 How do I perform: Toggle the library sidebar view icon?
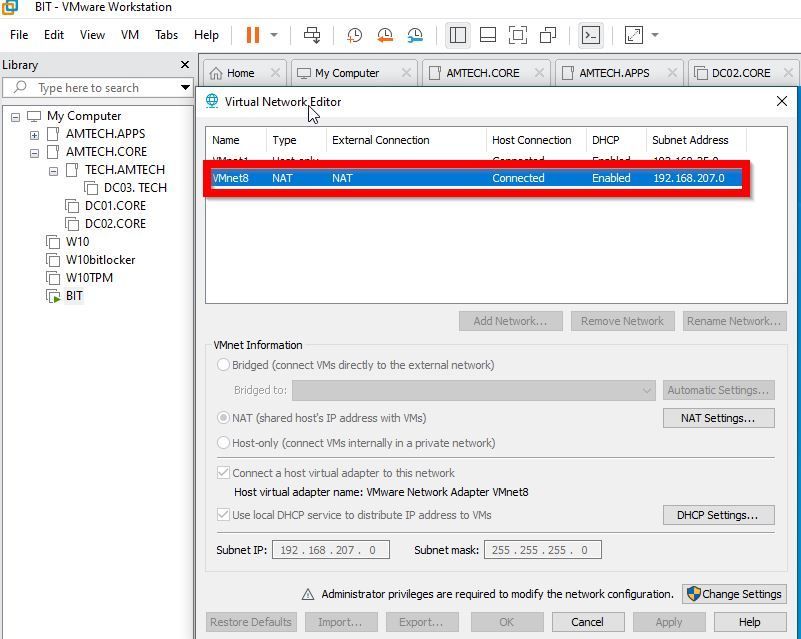[458, 35]
